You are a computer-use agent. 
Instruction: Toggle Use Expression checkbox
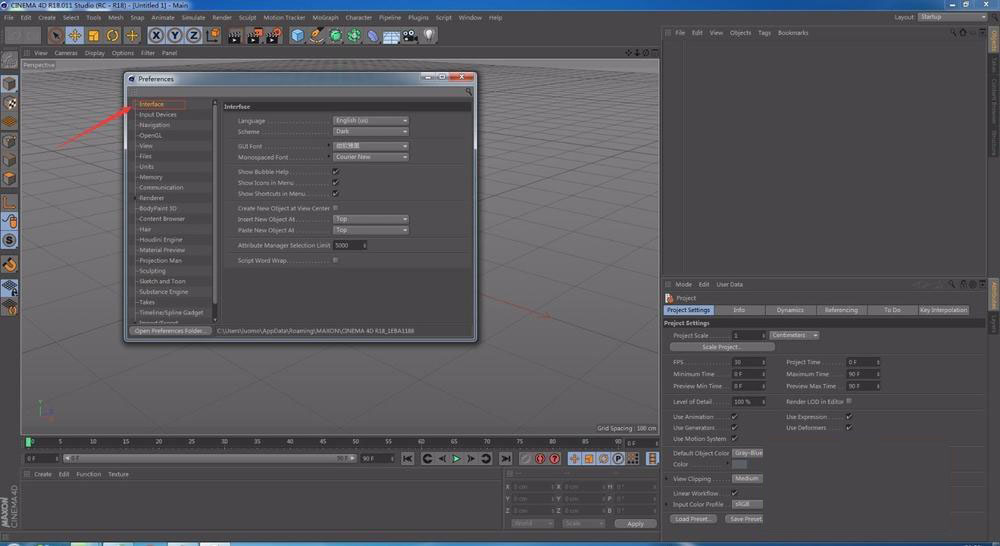pyautogui.click(x=849, y=417)
